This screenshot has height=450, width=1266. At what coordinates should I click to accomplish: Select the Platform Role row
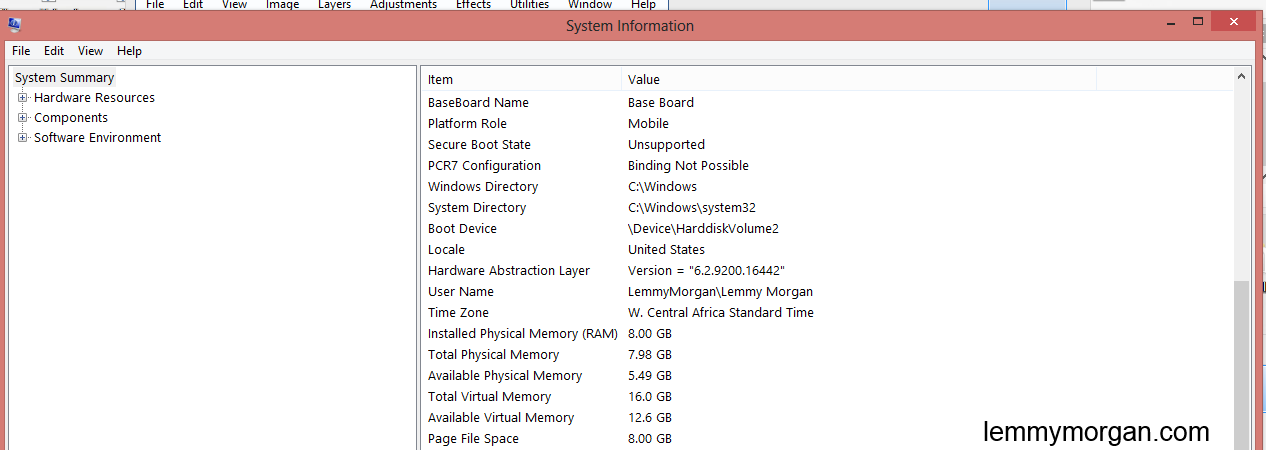click(827, 124)
